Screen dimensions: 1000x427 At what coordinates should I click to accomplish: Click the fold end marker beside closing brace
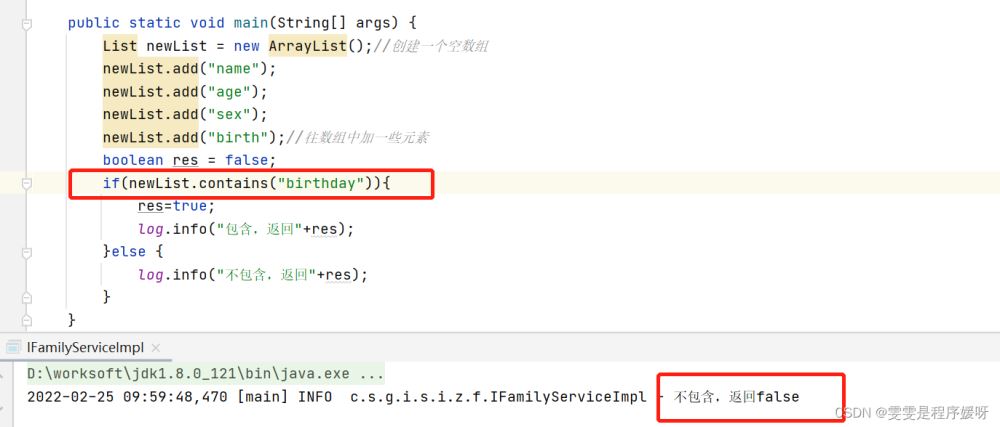(27, 319)
